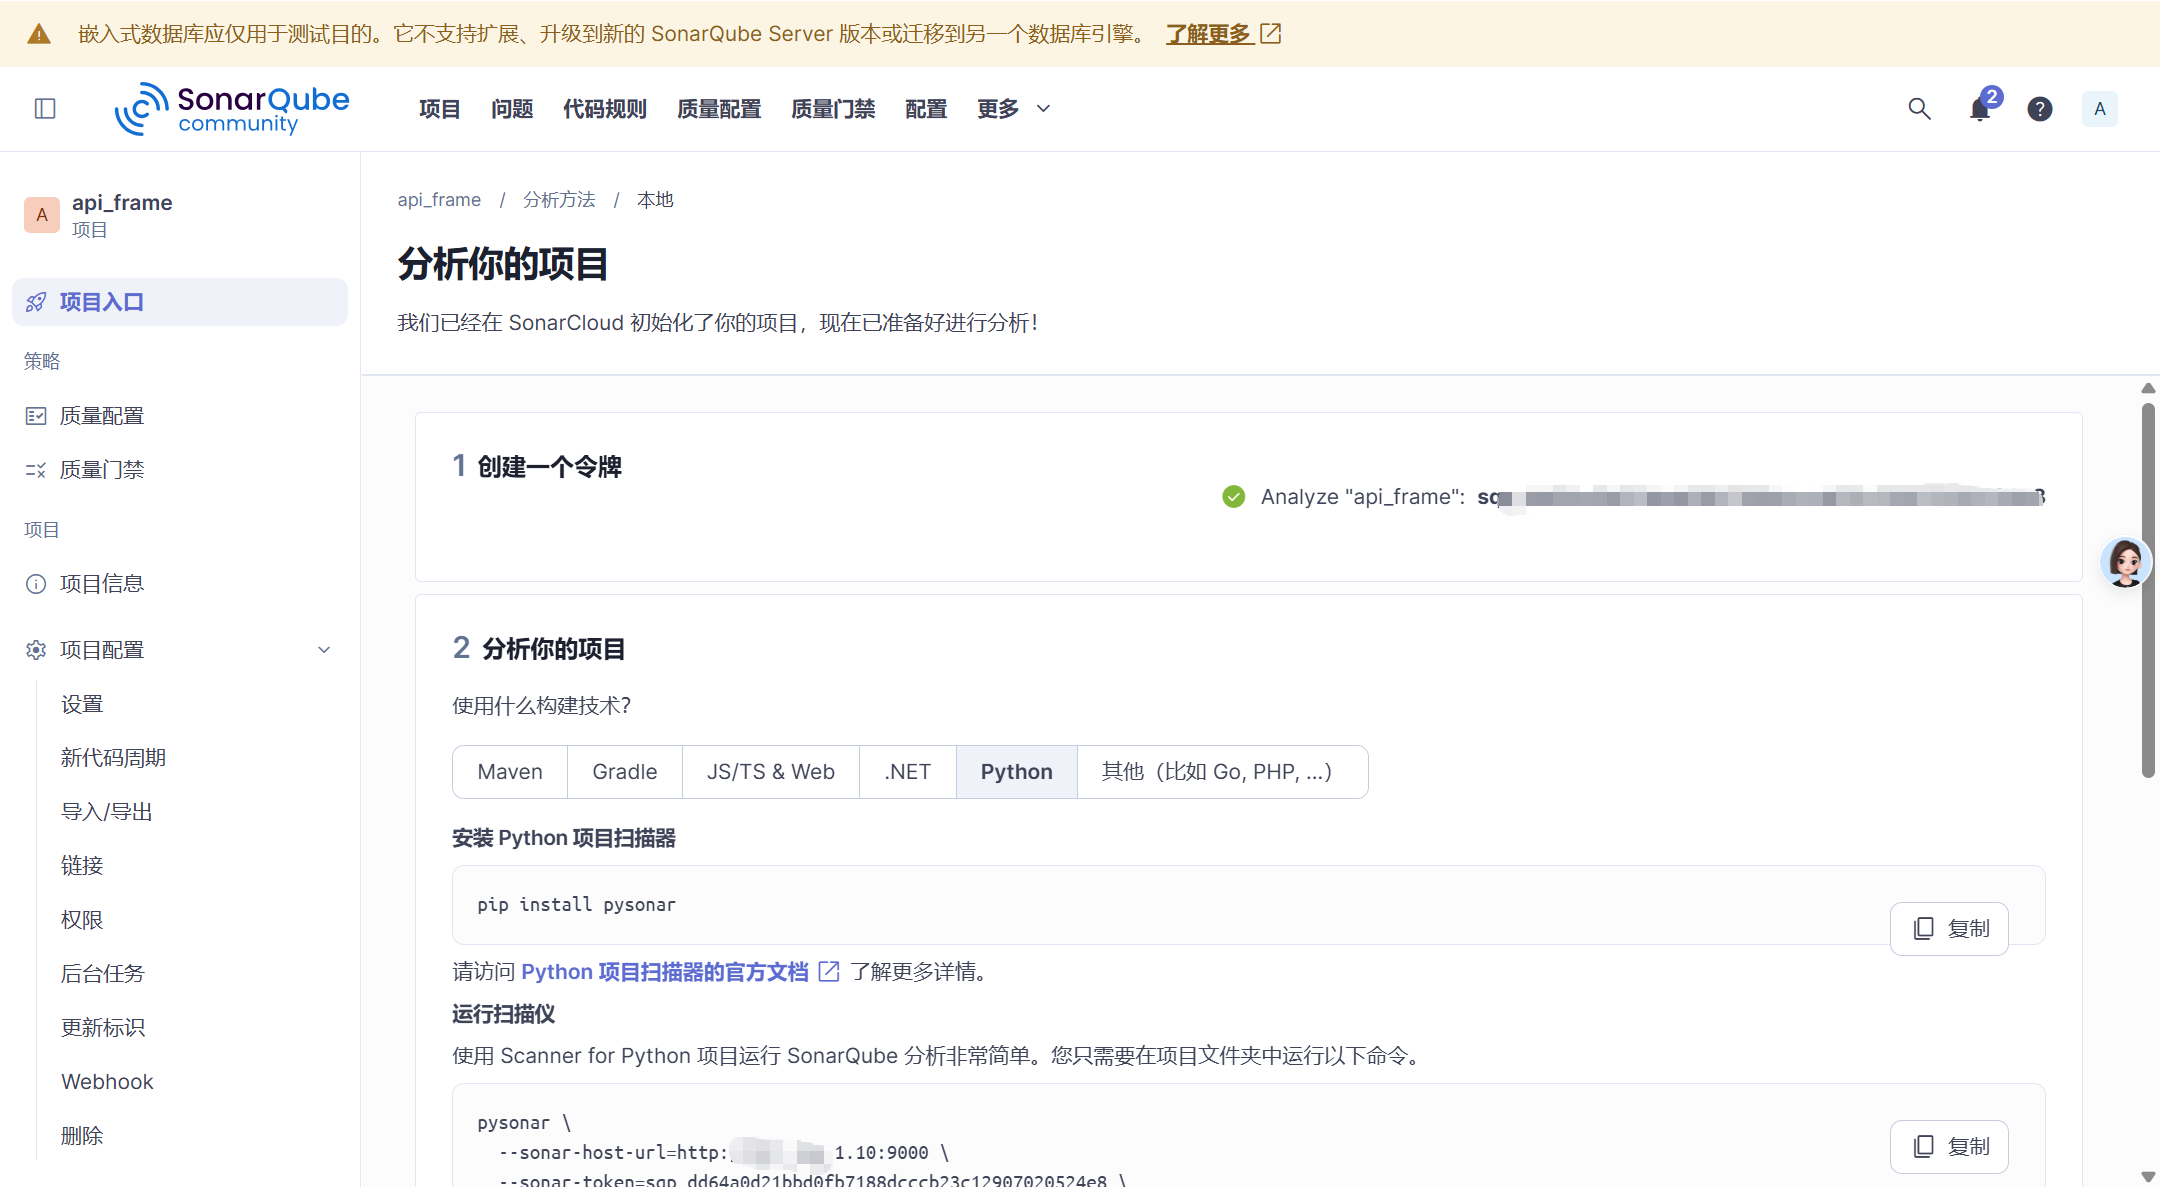Open the search magnifier icon
Viewport: 2160px width, 1187px height.
(1919, 108)
